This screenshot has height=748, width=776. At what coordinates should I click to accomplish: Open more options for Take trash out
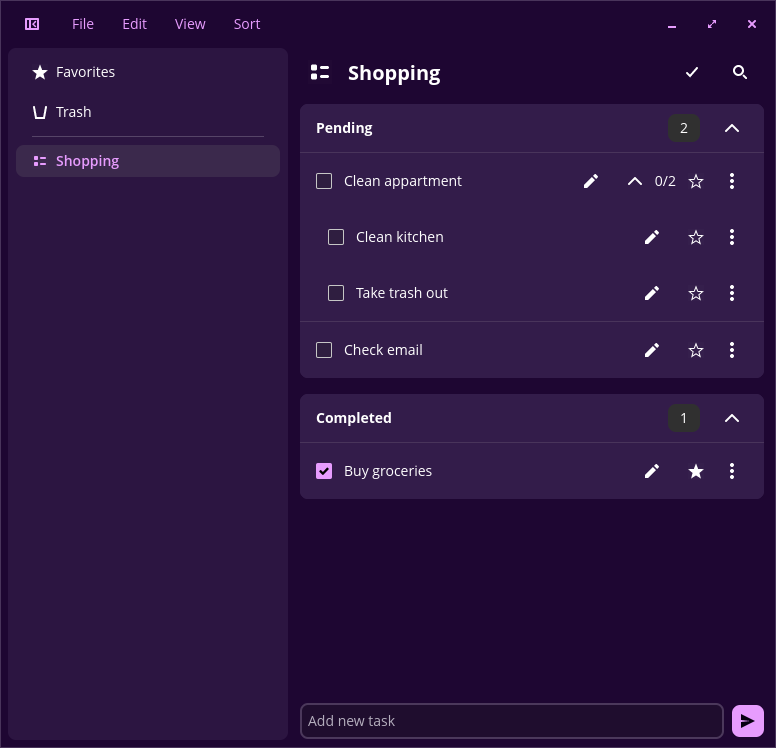pyautogui.click(x=732, y=293)
